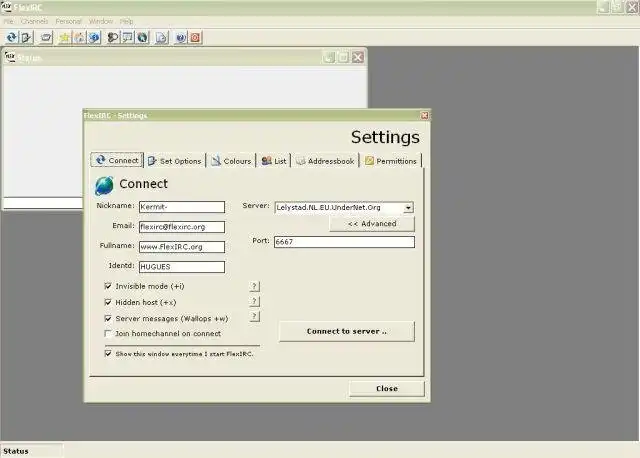Switch to the Permittions tab
The image size is (640, 458).
(x=391, y=161)
